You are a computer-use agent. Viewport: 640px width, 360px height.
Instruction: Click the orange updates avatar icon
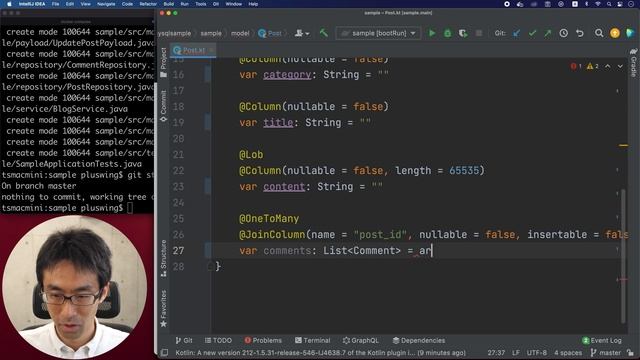615,33
